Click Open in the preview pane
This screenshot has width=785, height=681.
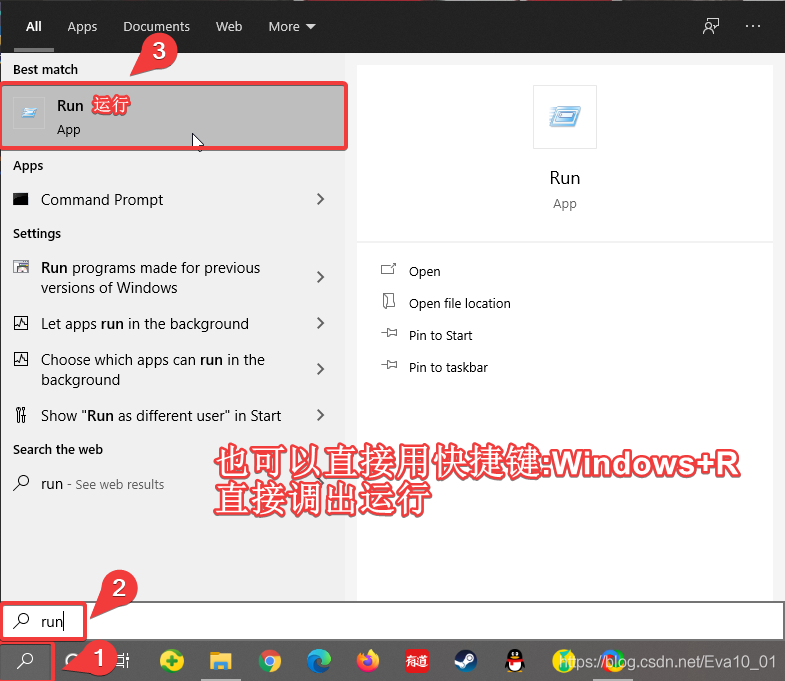click(425, 271)
